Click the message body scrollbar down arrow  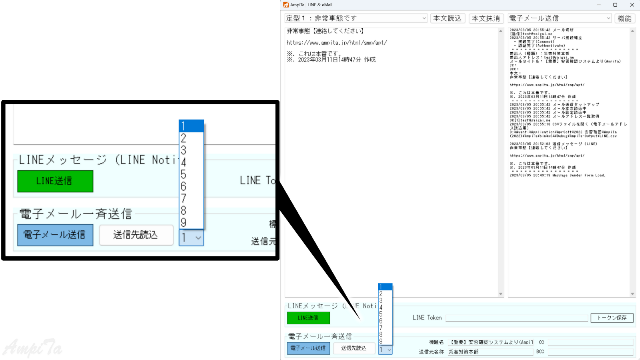(500, 294)
